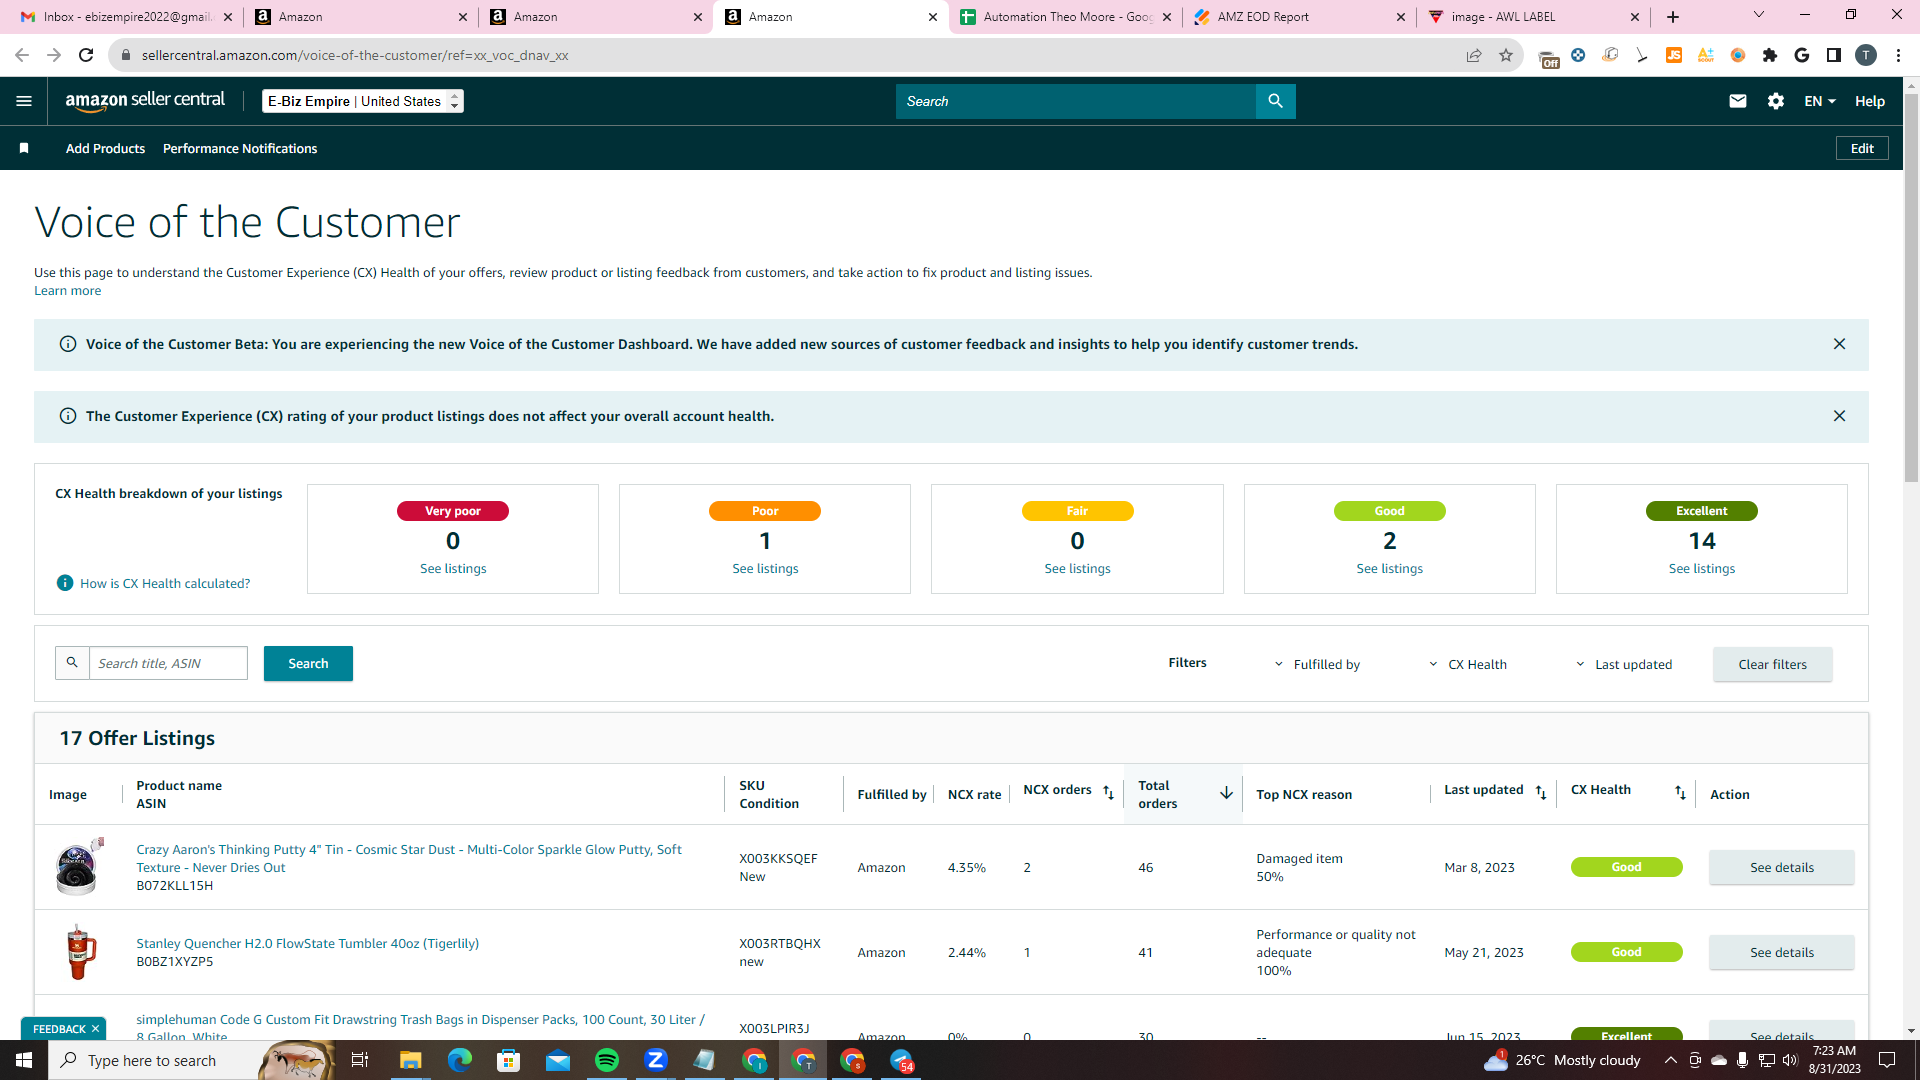
Task: Open the Chrome extensions puzzle icon
Action: click(1770, 55)
